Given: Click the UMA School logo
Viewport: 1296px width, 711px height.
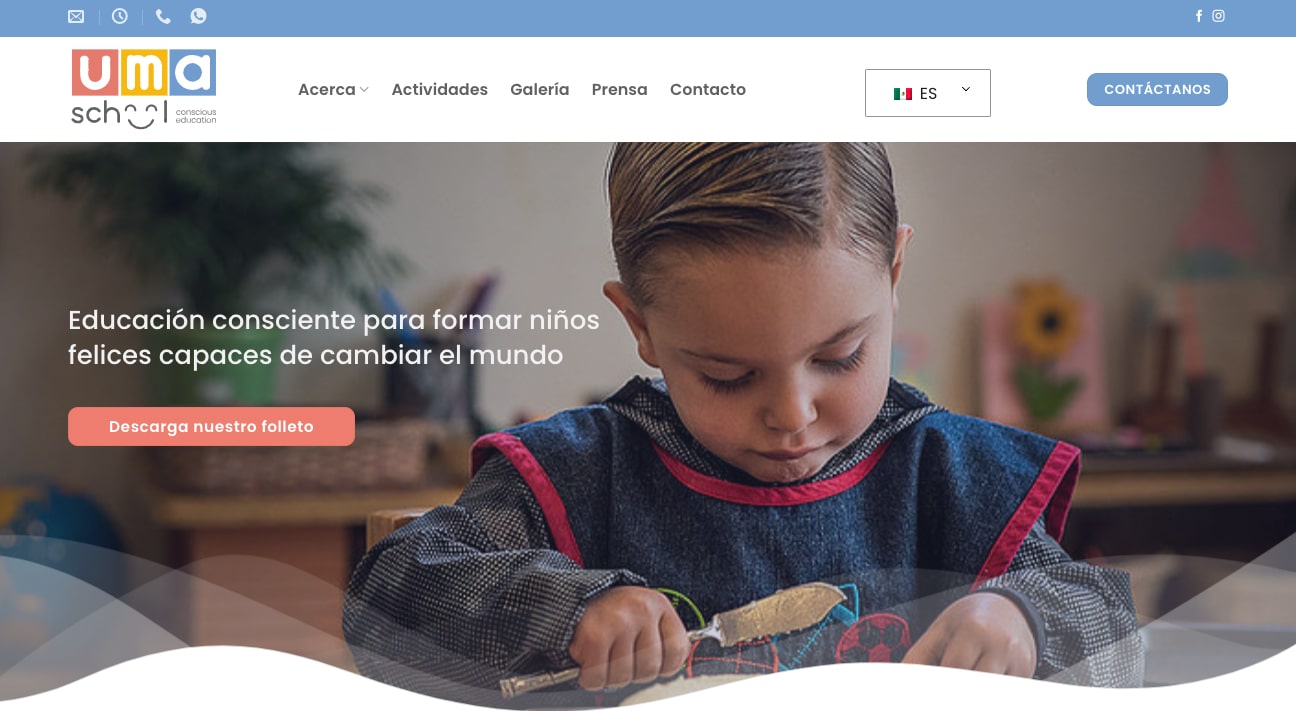Looking at the screenshot, I should tap(144, 89).
